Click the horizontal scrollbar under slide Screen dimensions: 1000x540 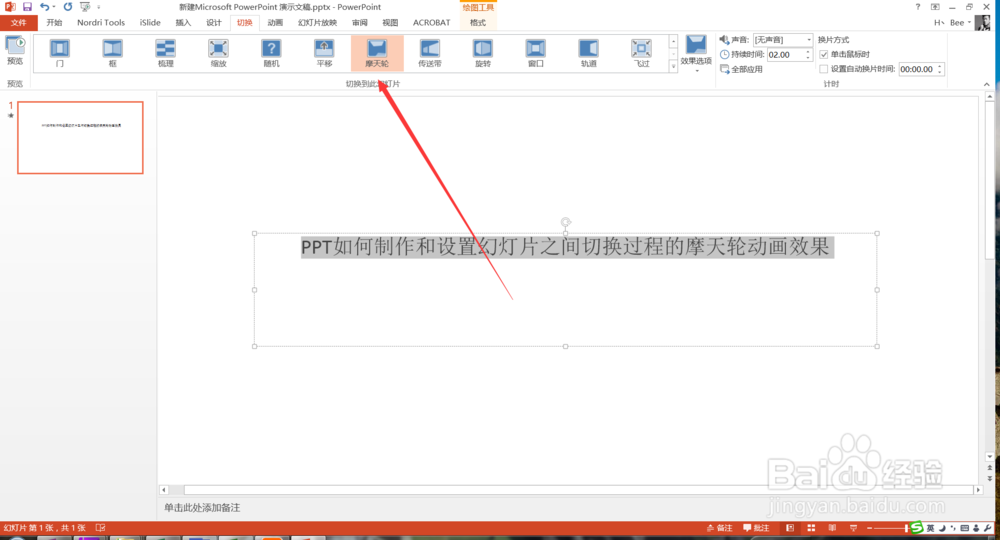click(x=570, y=490)
